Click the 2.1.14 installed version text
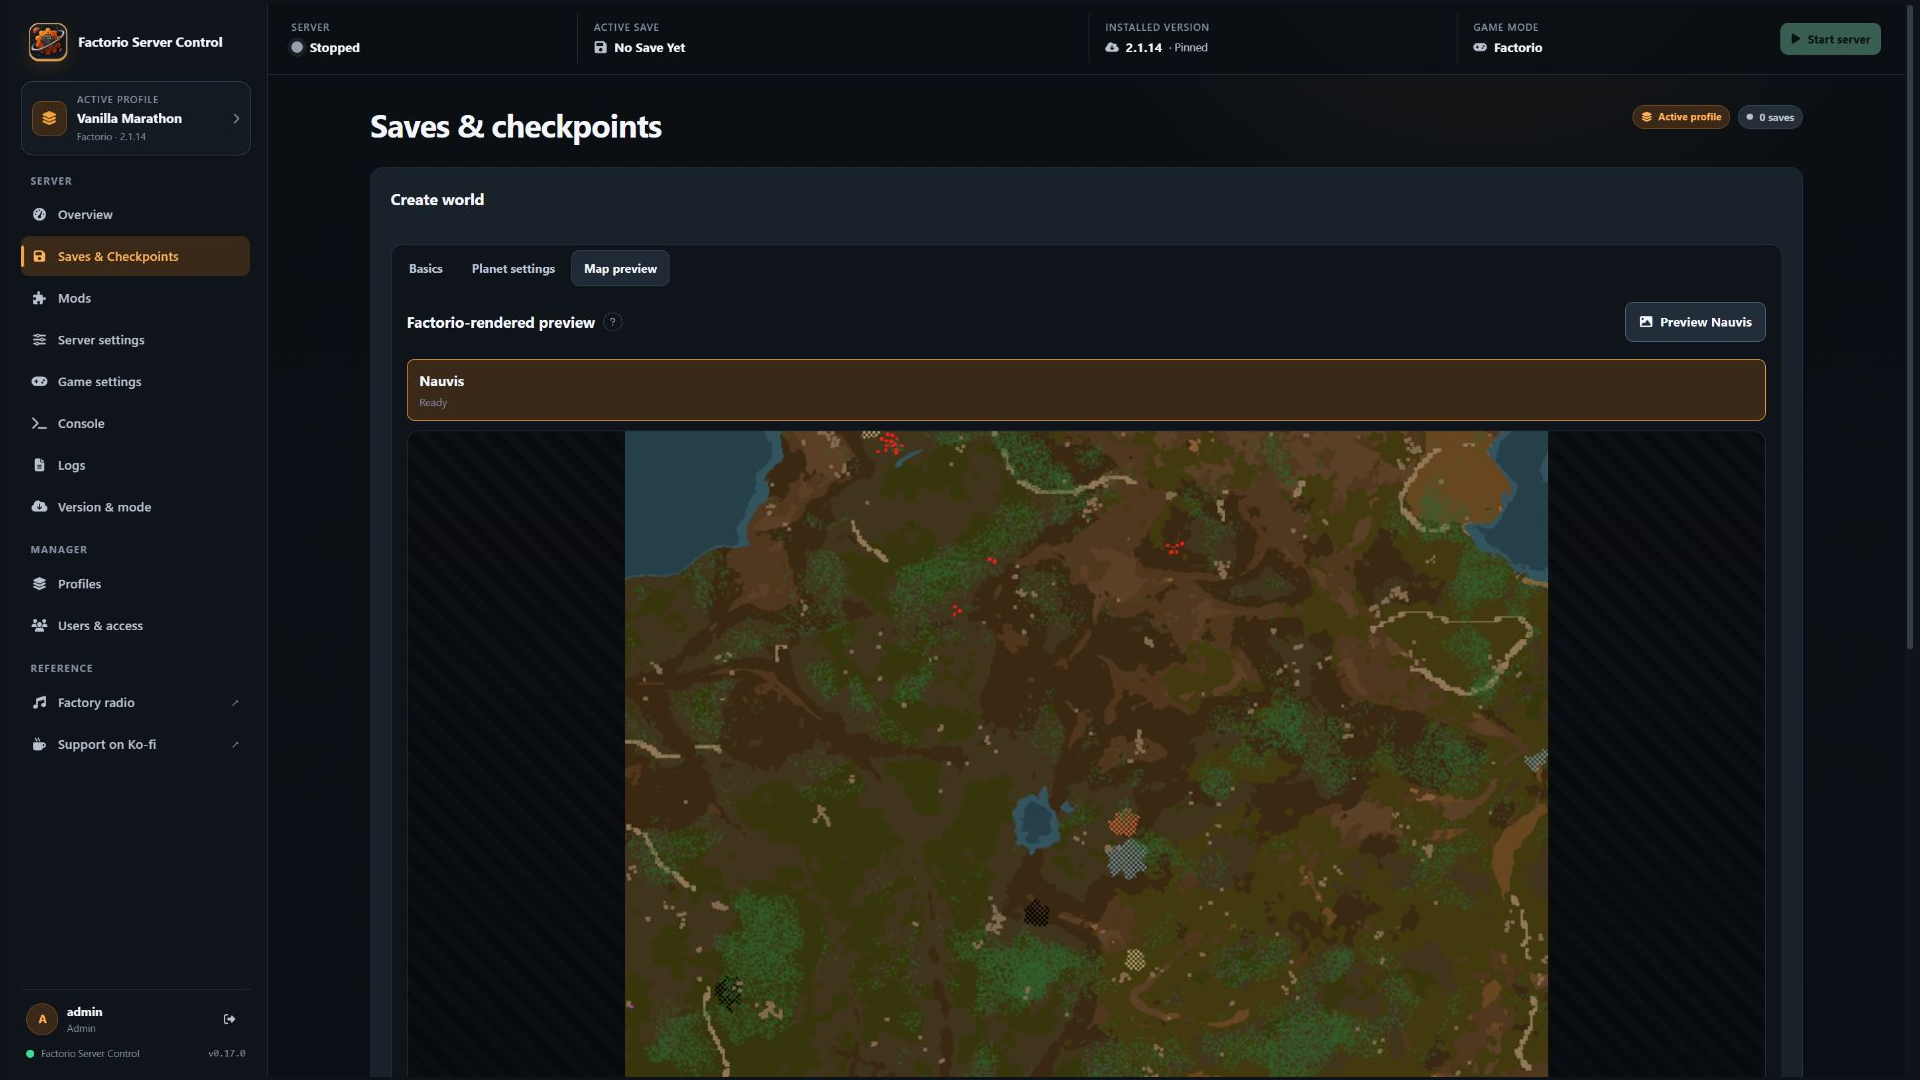The height and width of the screenshot is (1080, 1920). pyautogui.click(x=1143, y=48)
